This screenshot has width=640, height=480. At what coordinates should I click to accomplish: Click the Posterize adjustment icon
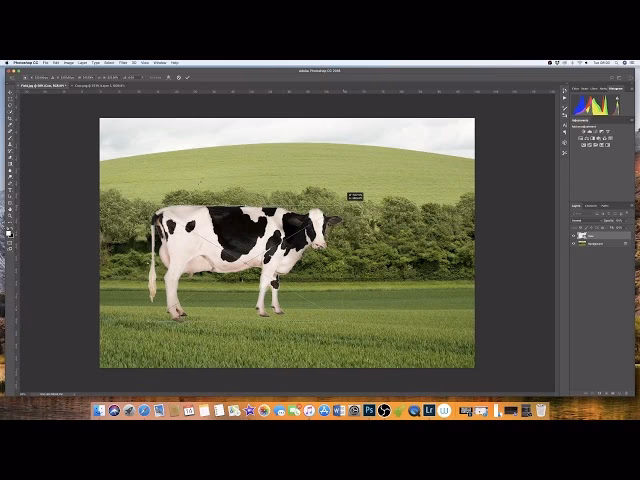pyautogui.click(x=589, y=145)
